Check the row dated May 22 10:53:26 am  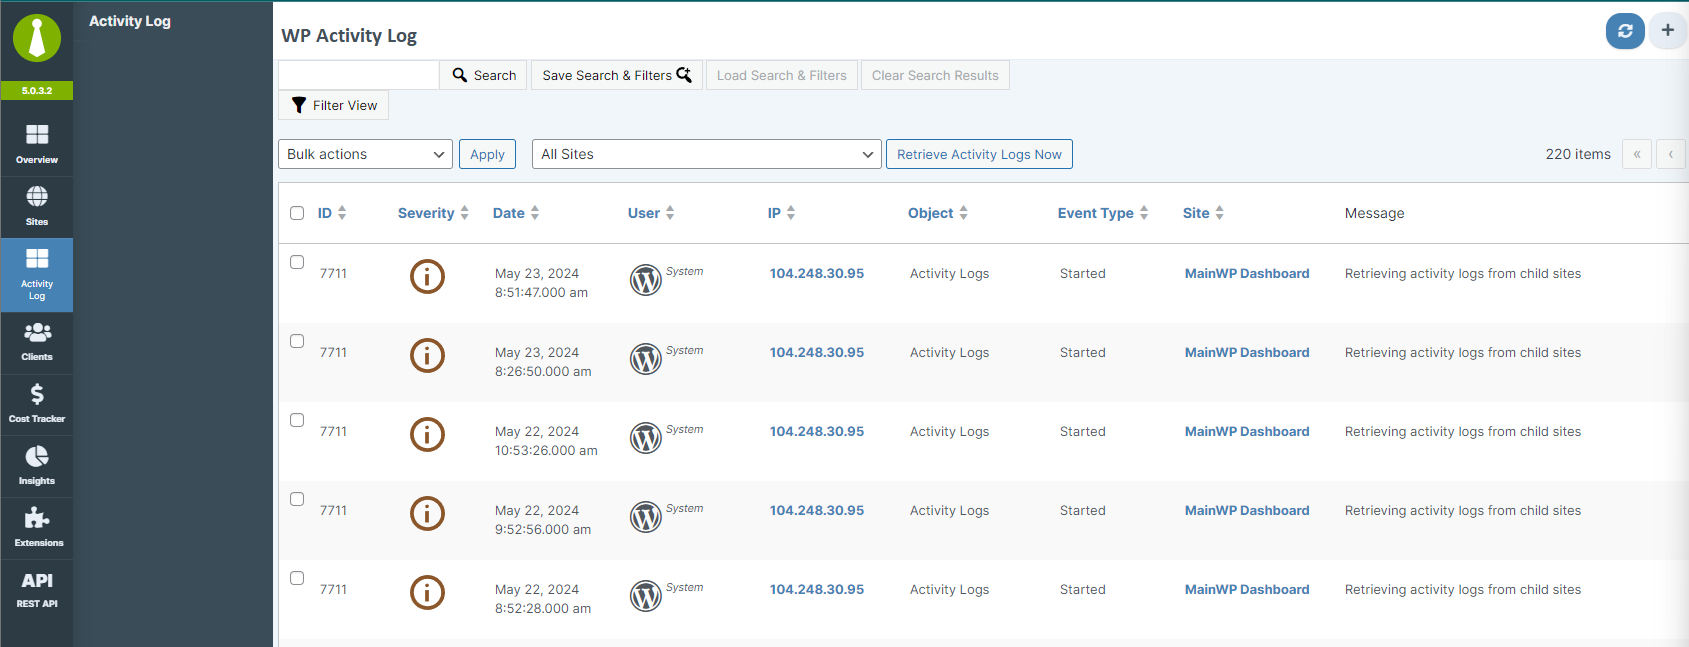pos(297,420)
